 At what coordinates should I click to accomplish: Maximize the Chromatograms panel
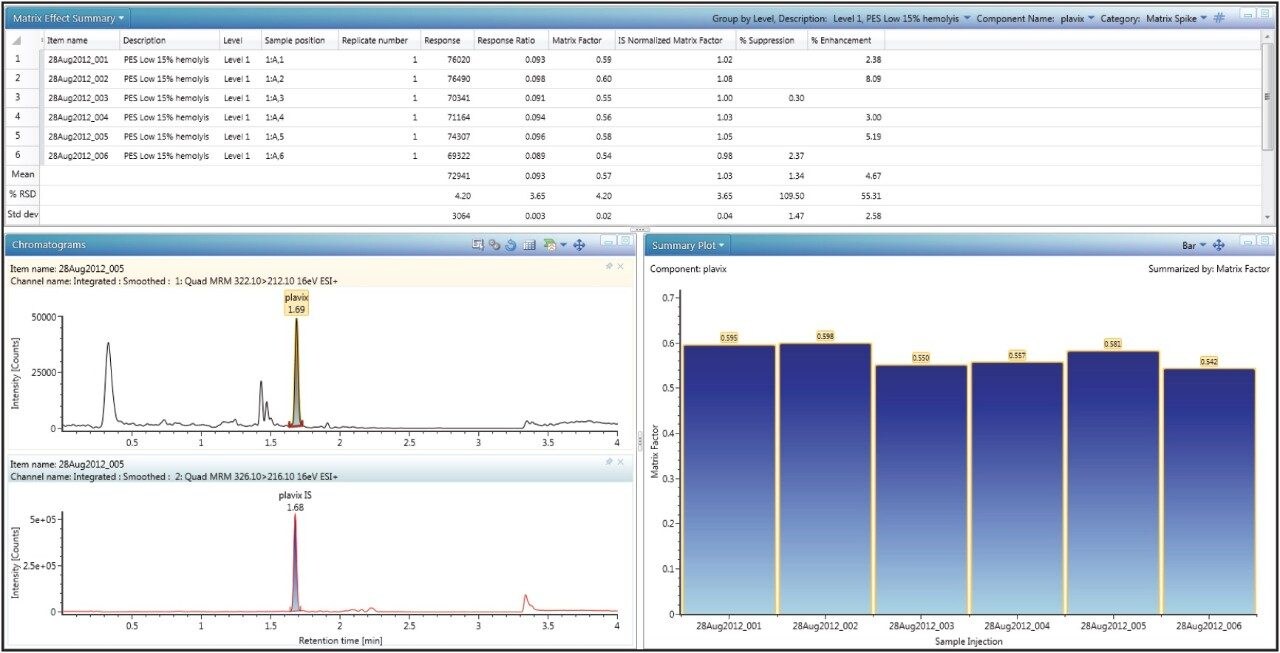coord(624,241)
